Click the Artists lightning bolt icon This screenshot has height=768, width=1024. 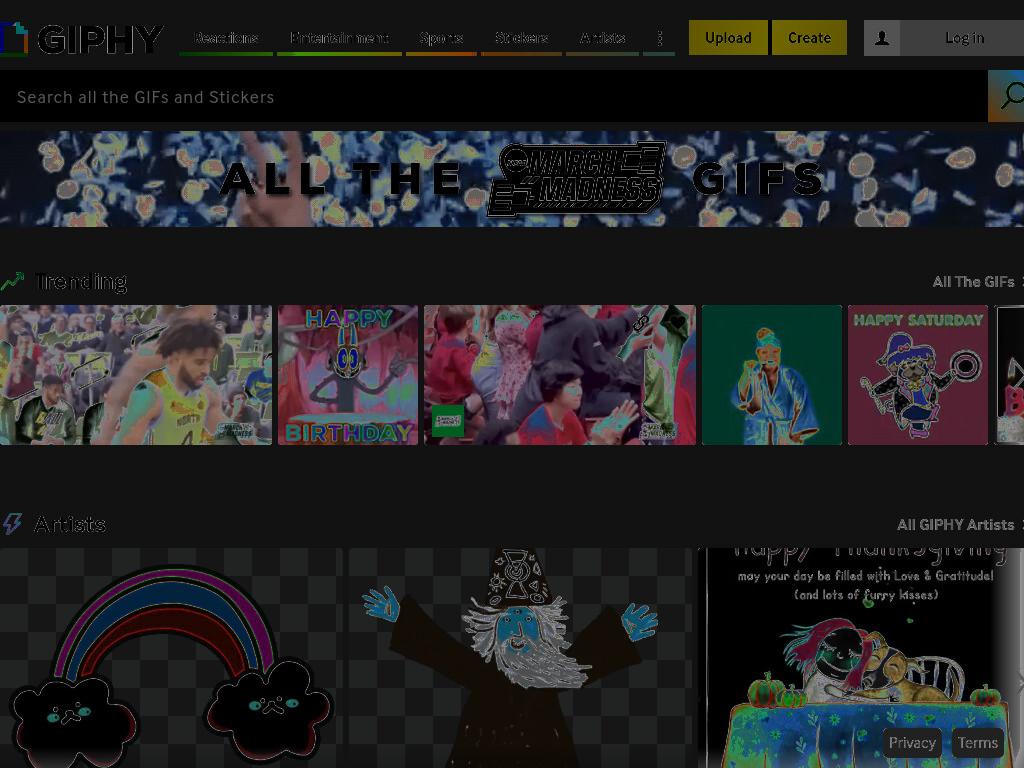point(12,524)
